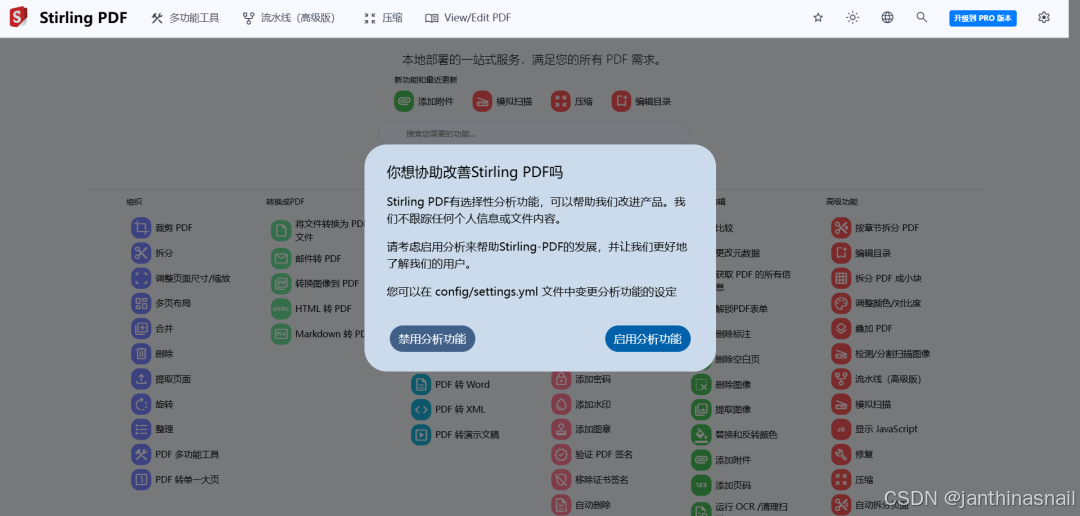Toggle dark mode with the sun icon
Image resolution: width=1080 pixels, height=516 pixels.
click(x=853, y=18)
